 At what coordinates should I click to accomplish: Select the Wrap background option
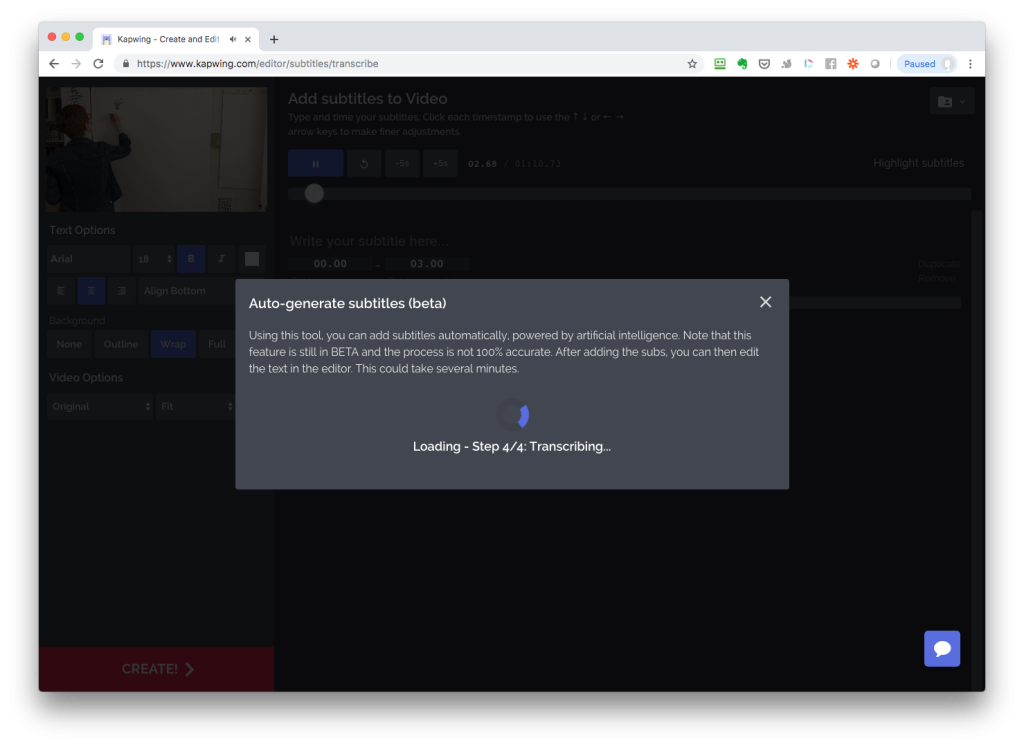173,344
